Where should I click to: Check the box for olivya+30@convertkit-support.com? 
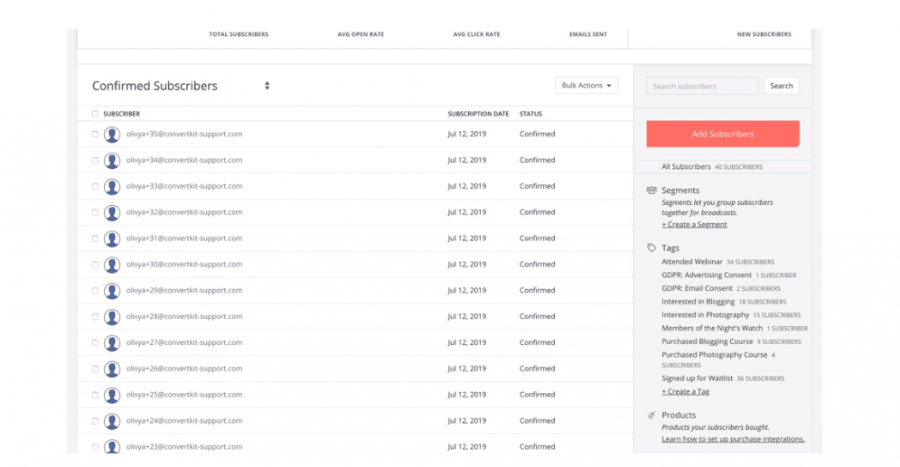(95, 264)
